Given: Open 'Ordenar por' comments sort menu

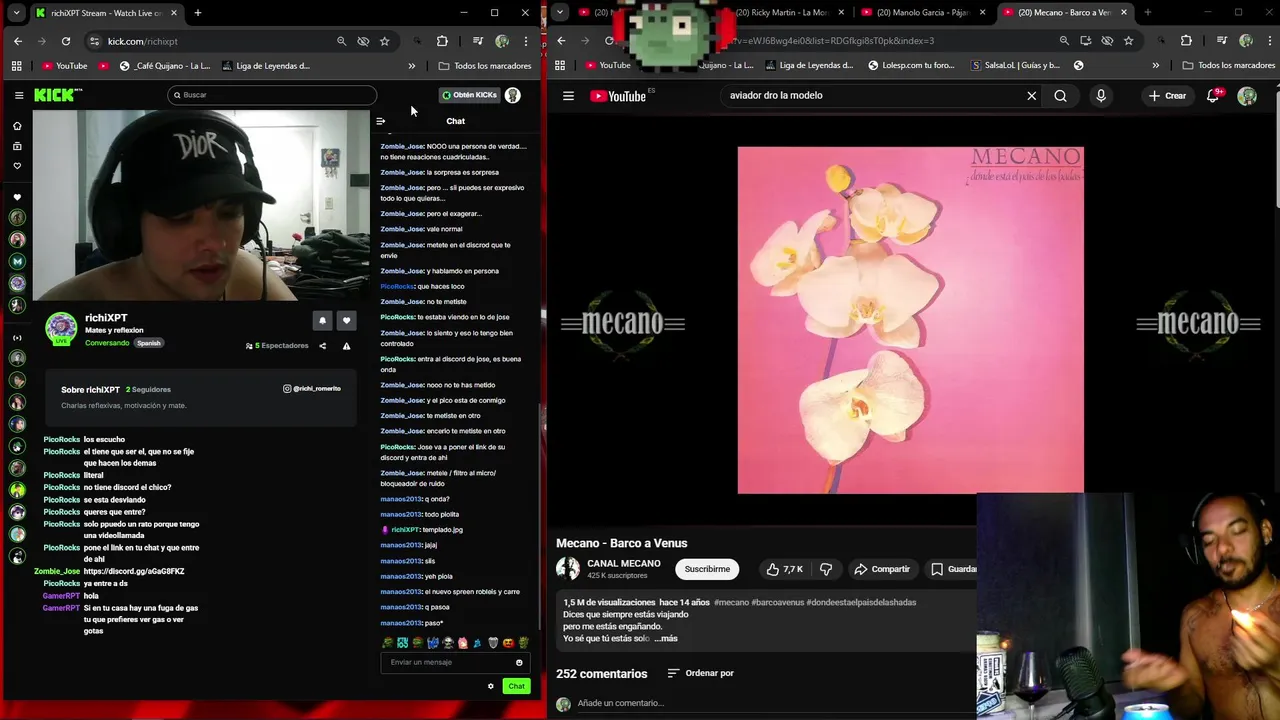Looking at the screenshot, I should (701, 673).
